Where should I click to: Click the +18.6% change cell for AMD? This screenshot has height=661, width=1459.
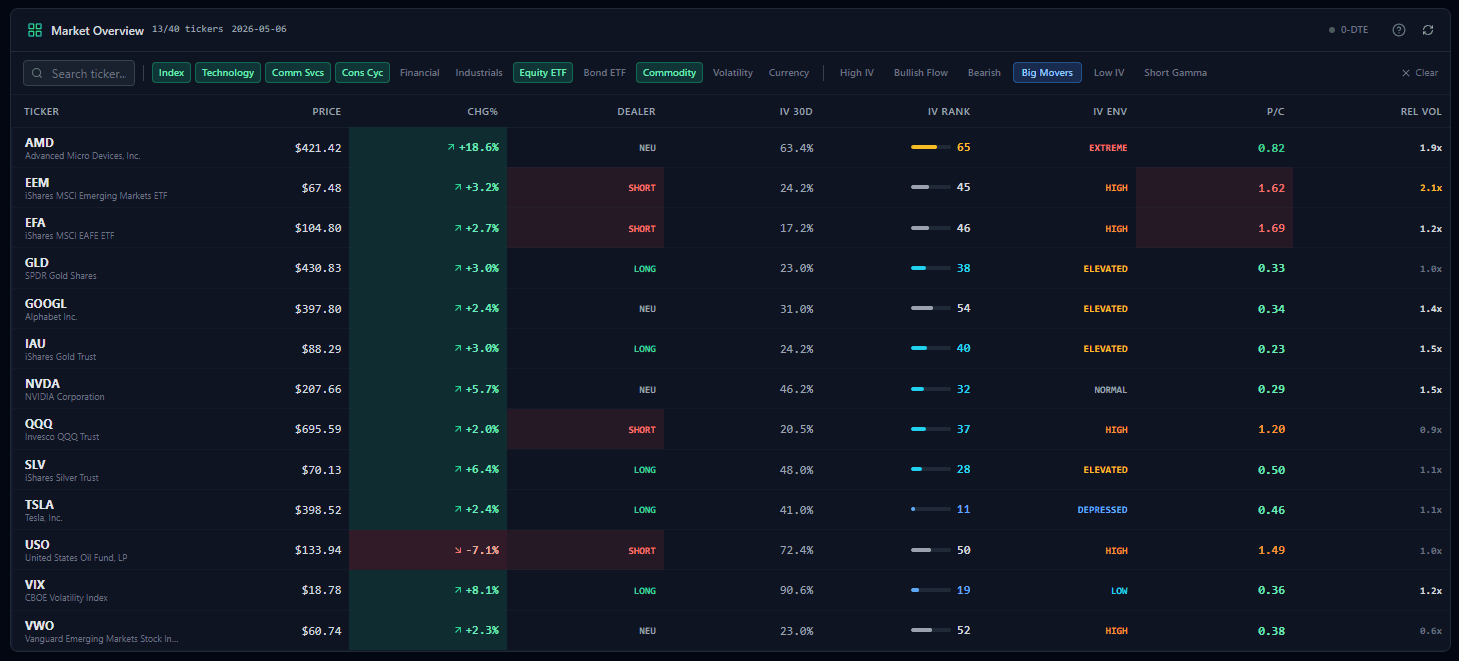point(428,148)
